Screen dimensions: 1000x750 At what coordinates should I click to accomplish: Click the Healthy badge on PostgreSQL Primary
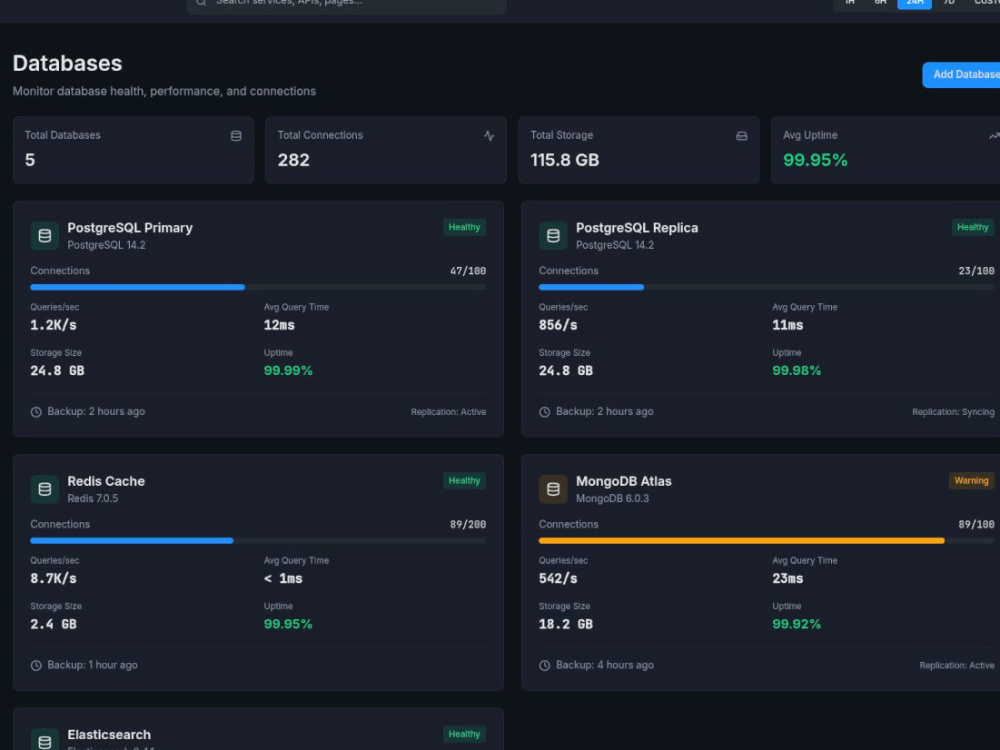464,228
